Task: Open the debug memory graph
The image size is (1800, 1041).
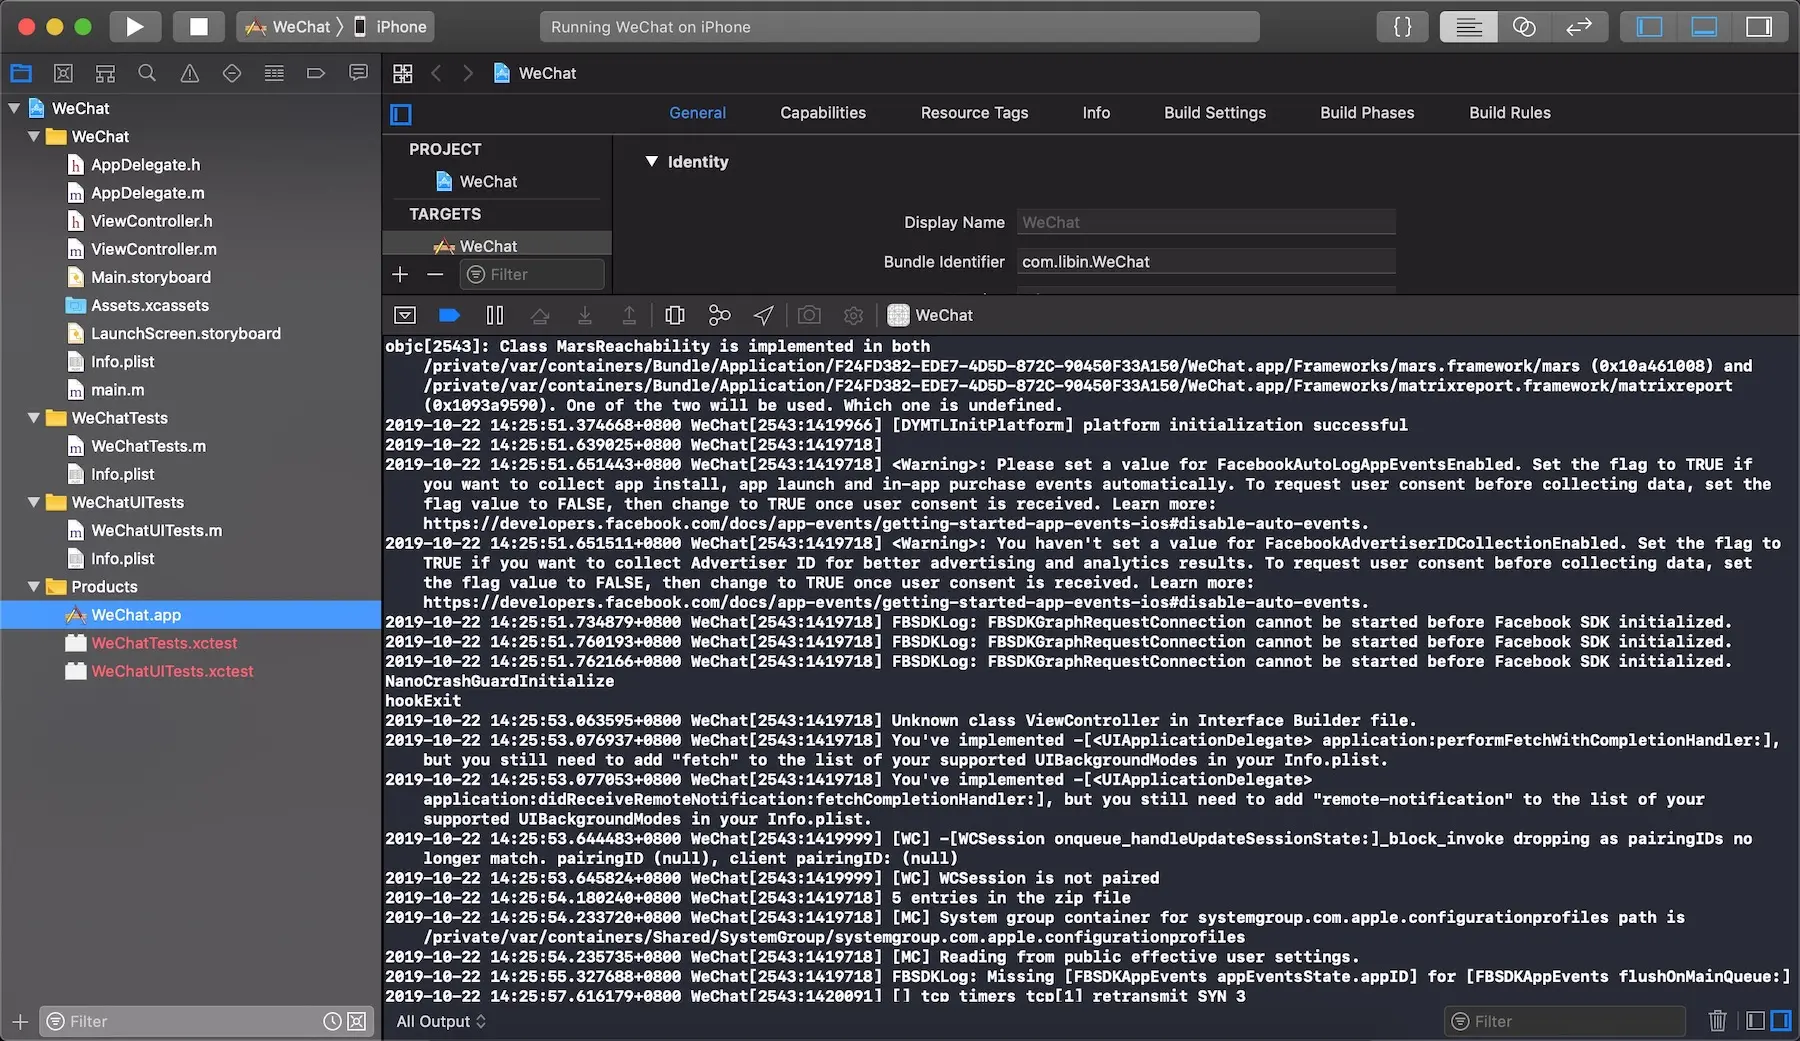Action: pyautogui.click(x=719, y=315)
